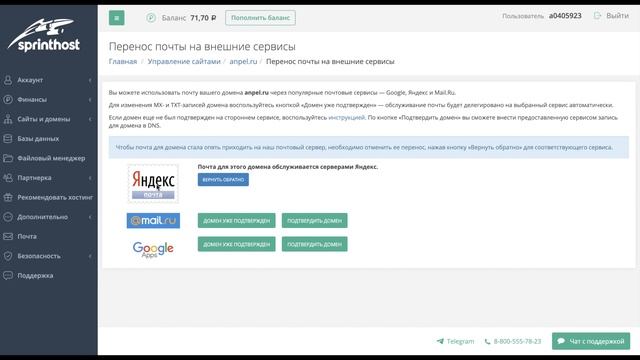
Task: Open the anpel.ru breadcrumb link
Action: pyautogui.click(x=243, y=62)
